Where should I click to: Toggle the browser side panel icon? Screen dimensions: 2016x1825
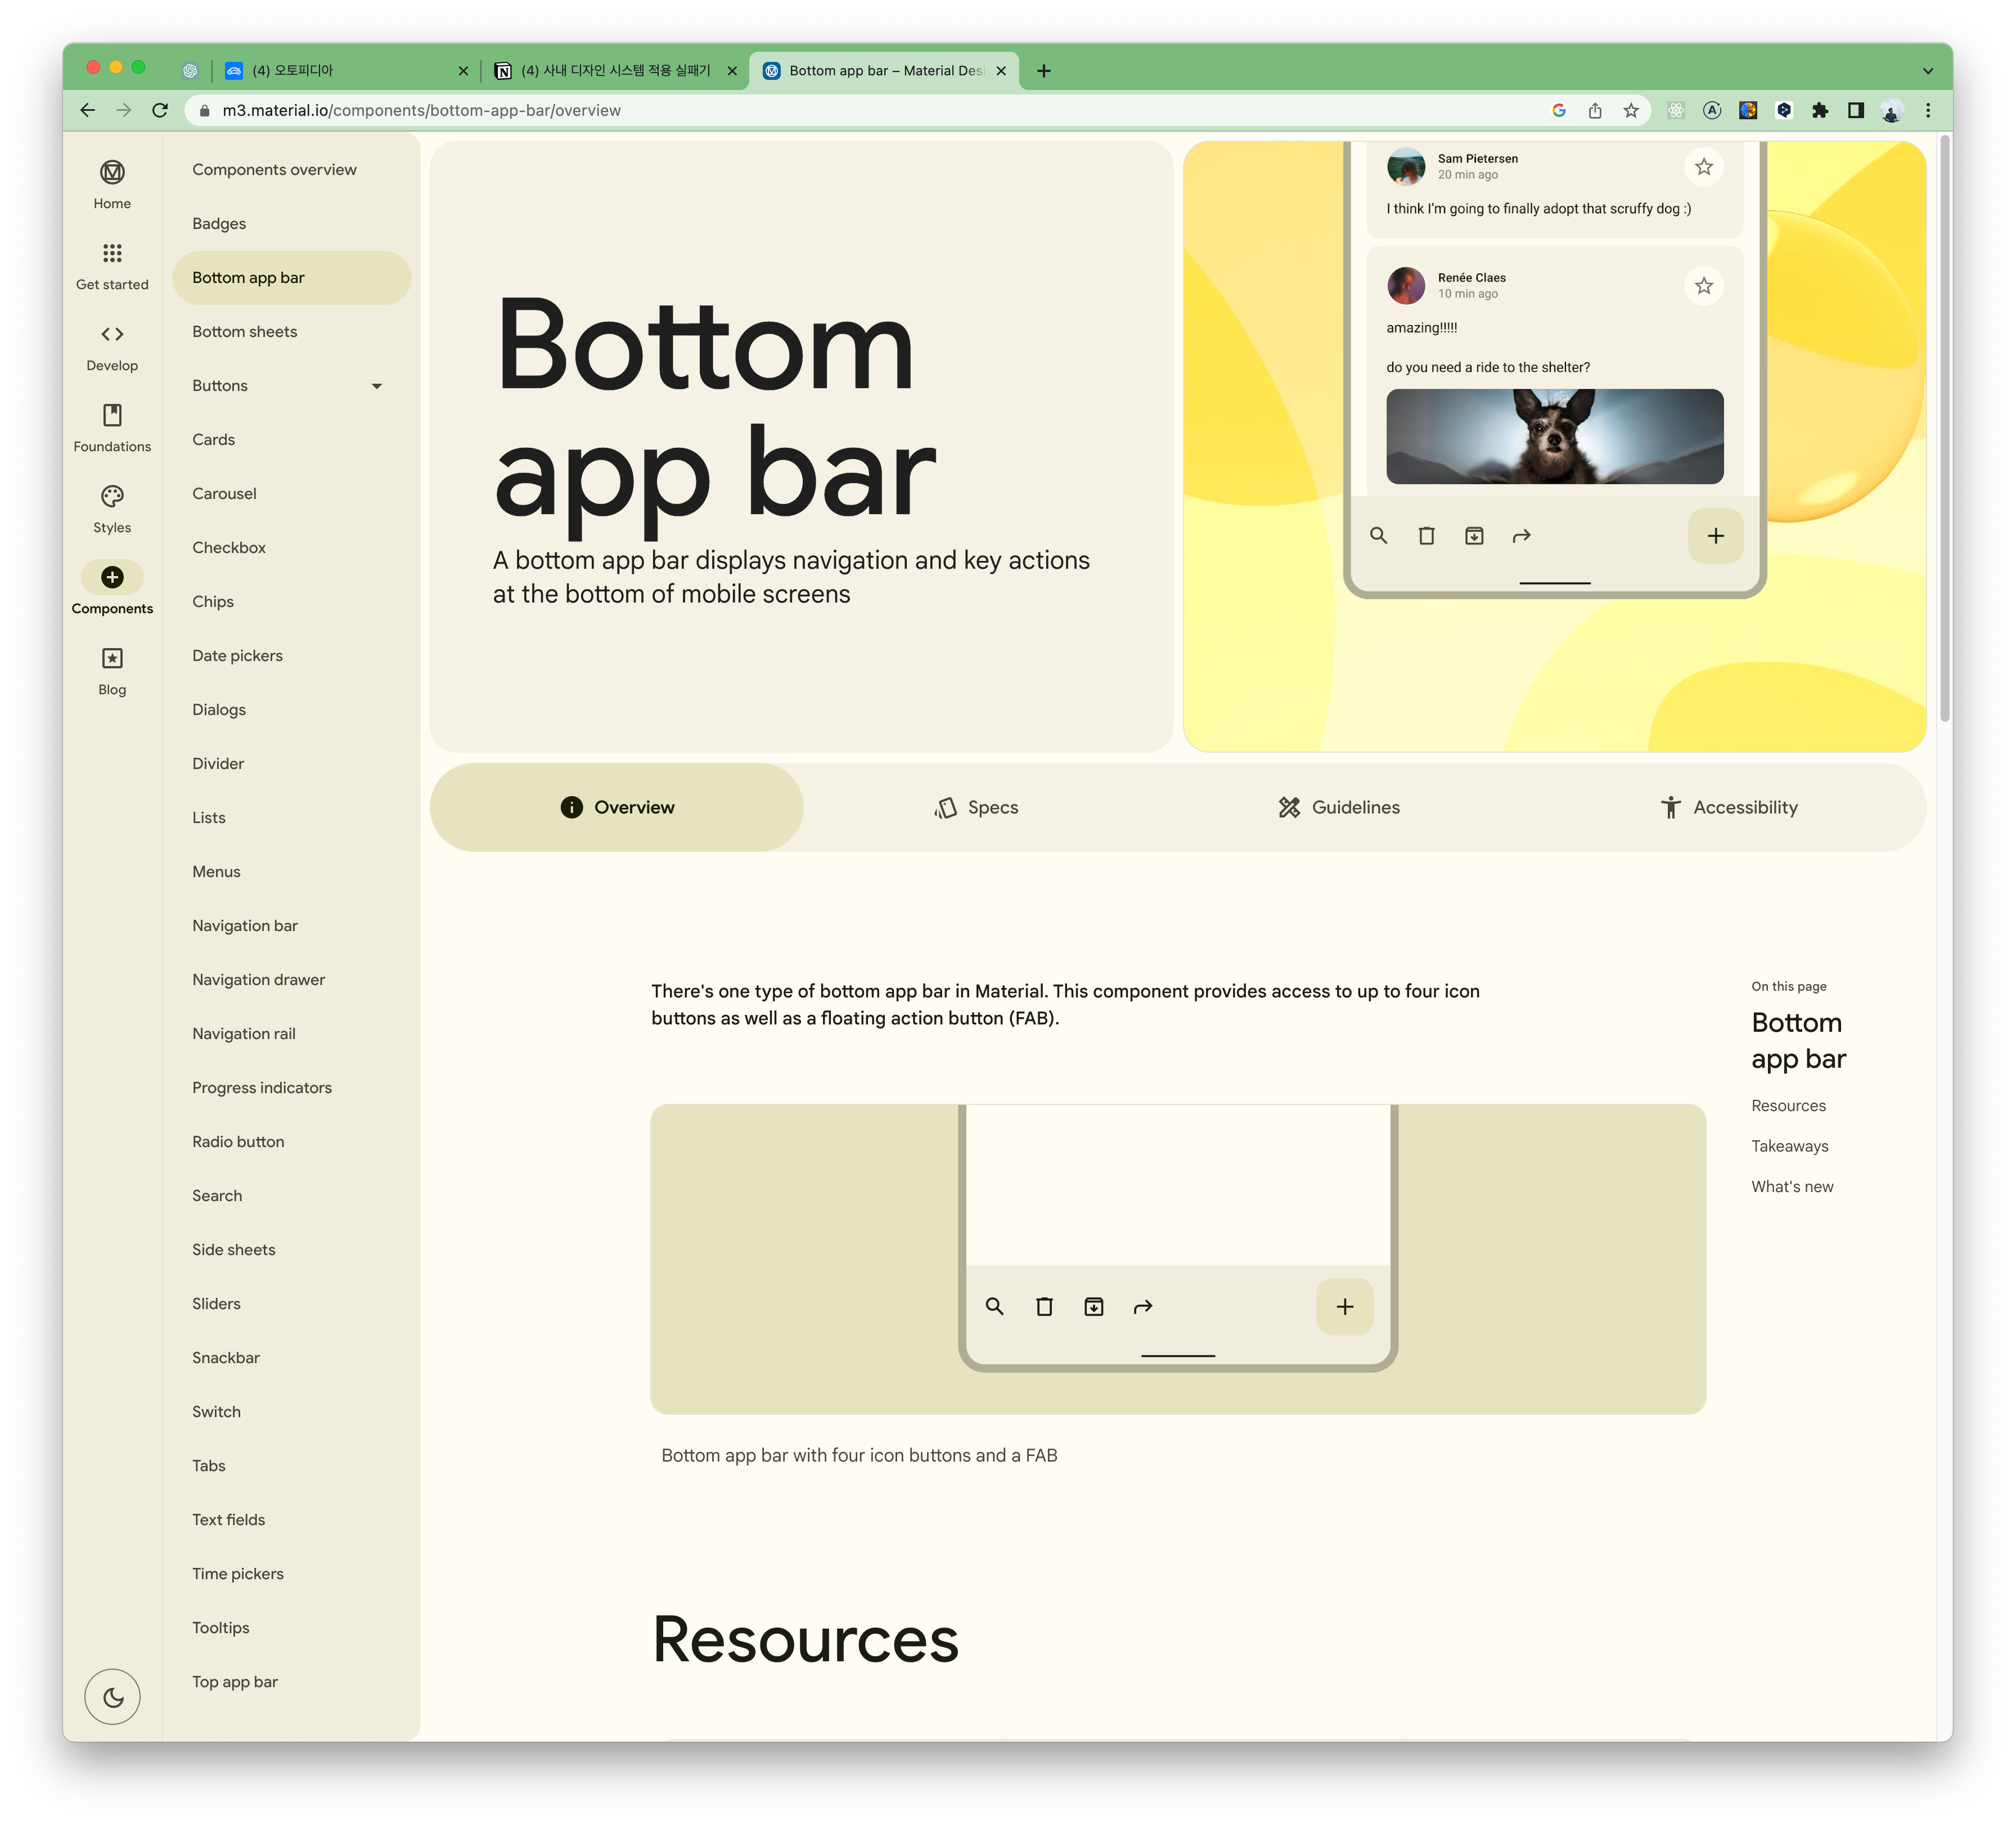pyautogui.click(x=1855, y=111)
